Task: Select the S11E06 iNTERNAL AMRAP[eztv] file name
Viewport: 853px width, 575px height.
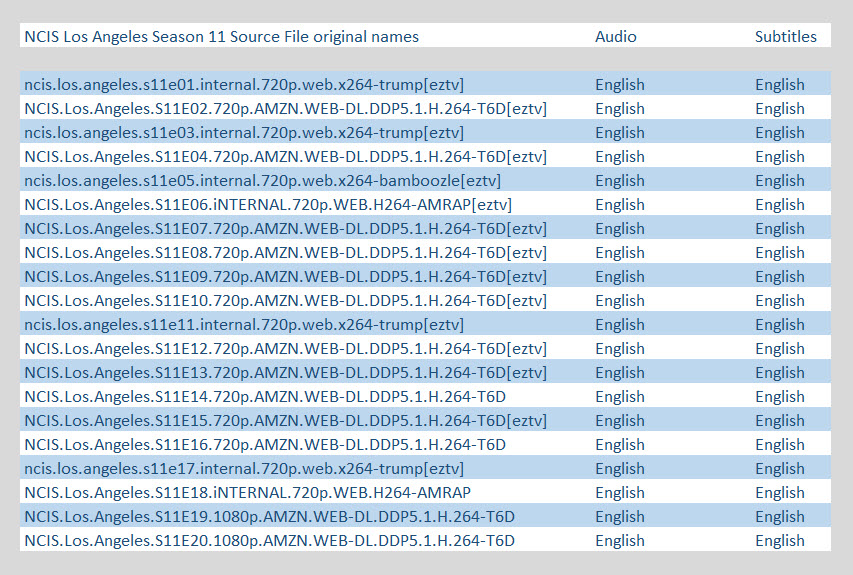Action: 268,205
